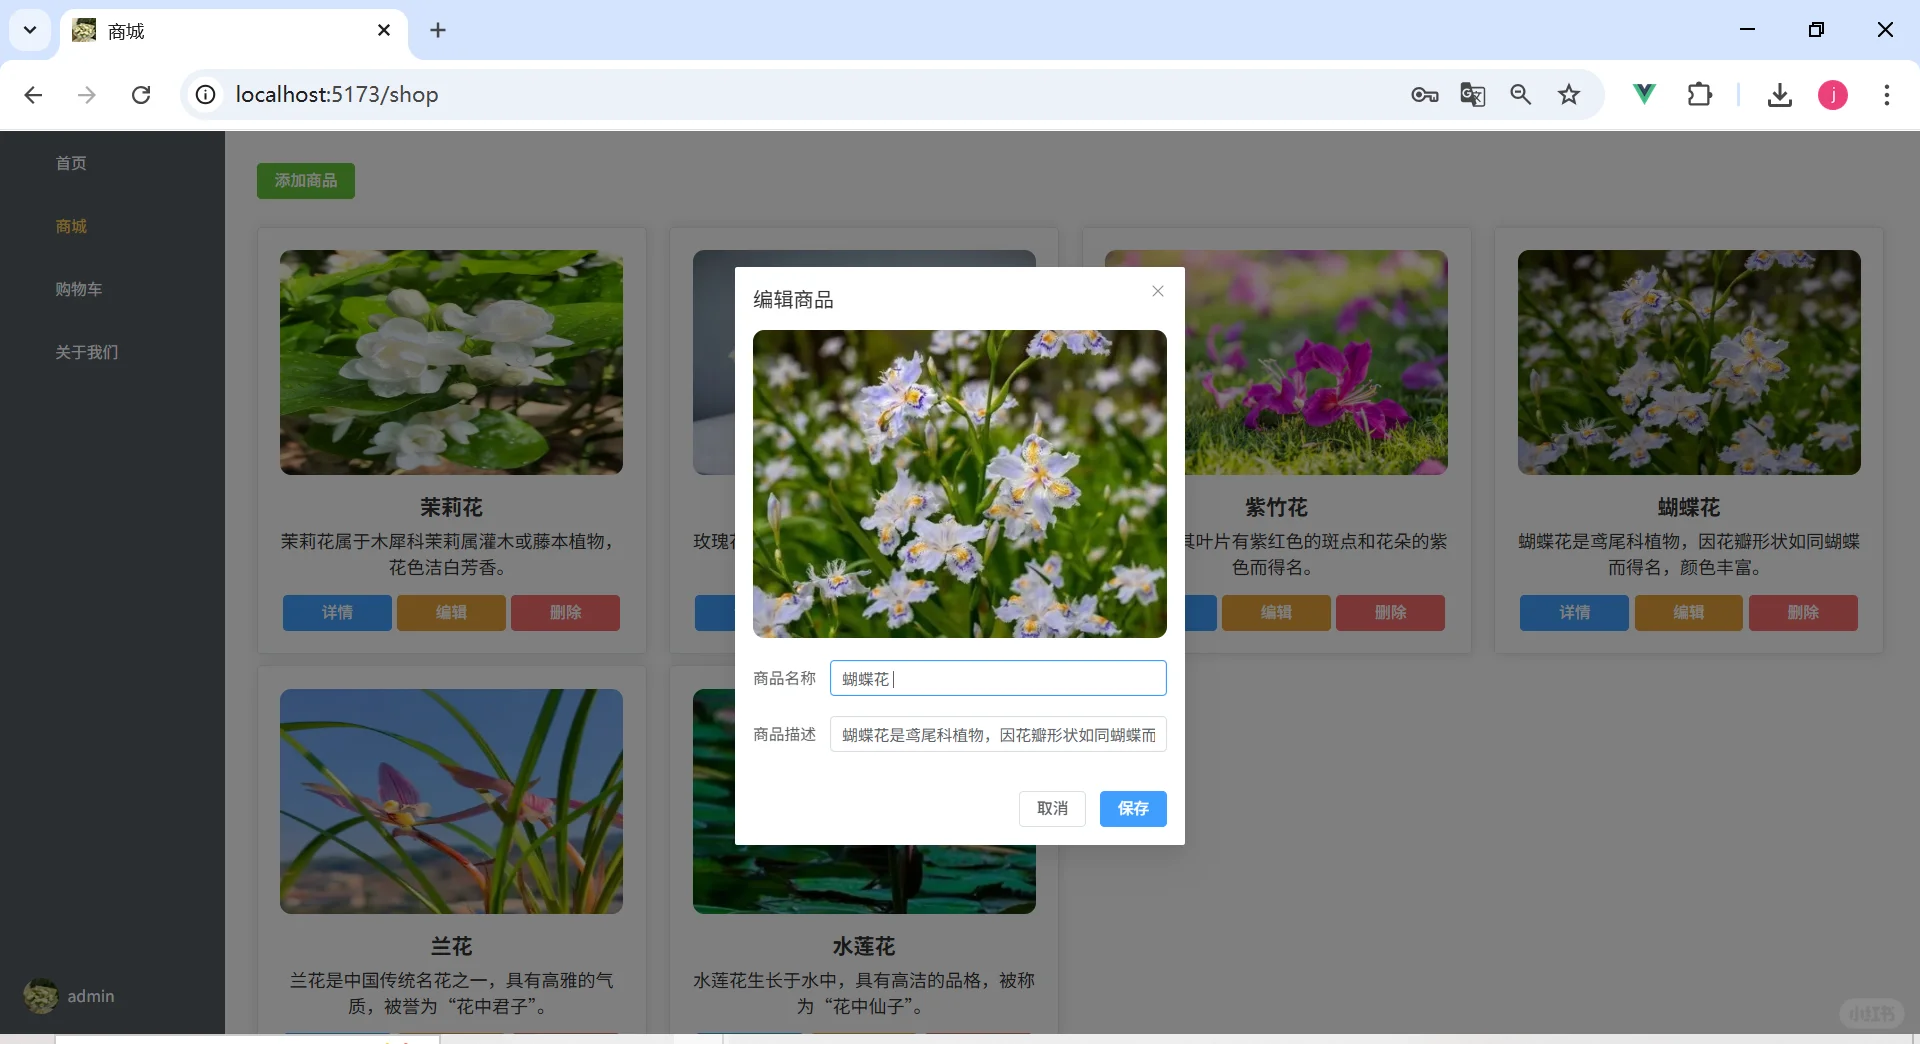
Task: Click the flower image in the dialog
Action: [x=959, y=485]
